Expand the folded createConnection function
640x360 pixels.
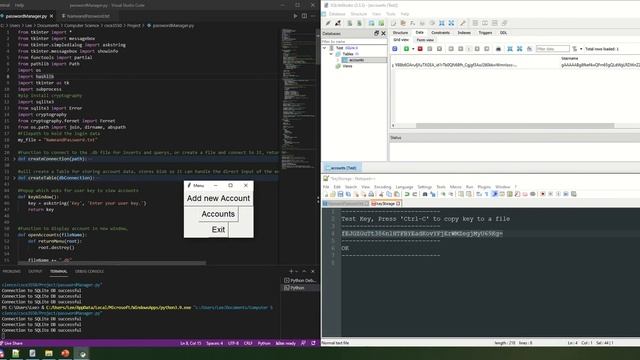14,159
